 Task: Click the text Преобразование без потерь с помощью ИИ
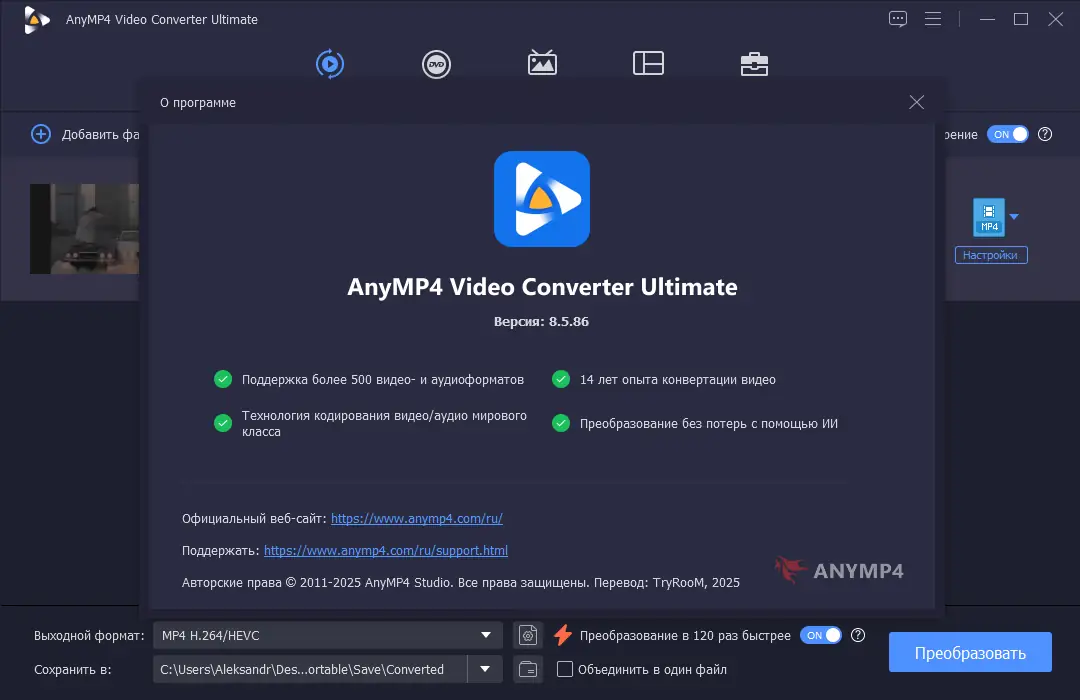(709, 424)
